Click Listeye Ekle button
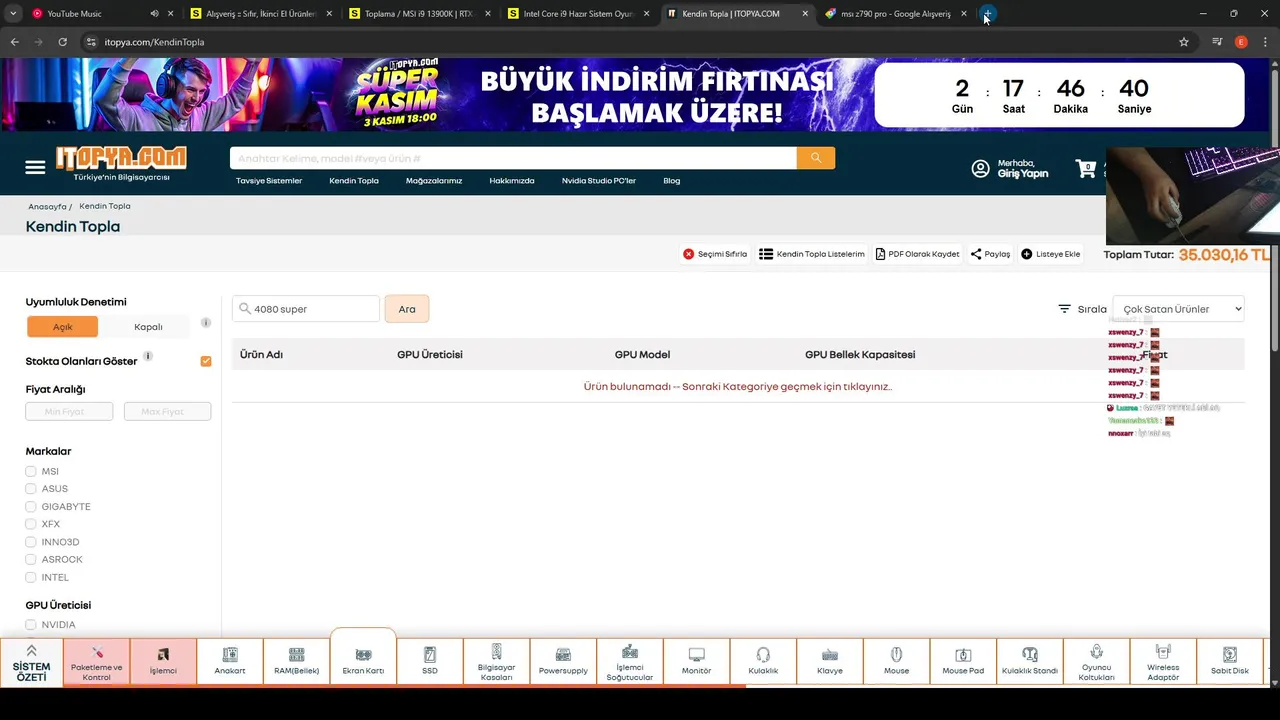The image size is (1280, 720). [1051, 254]
